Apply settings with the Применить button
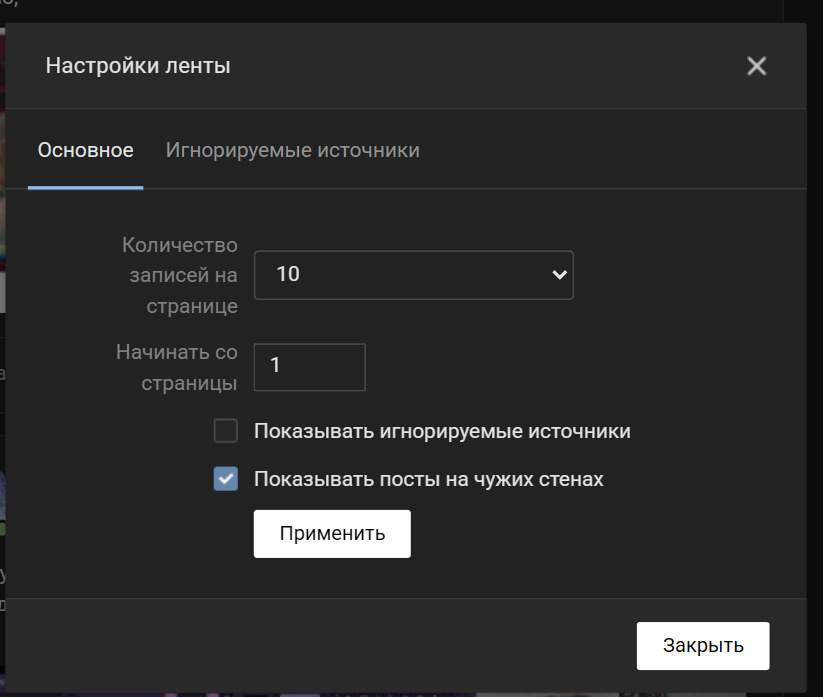 332,534
